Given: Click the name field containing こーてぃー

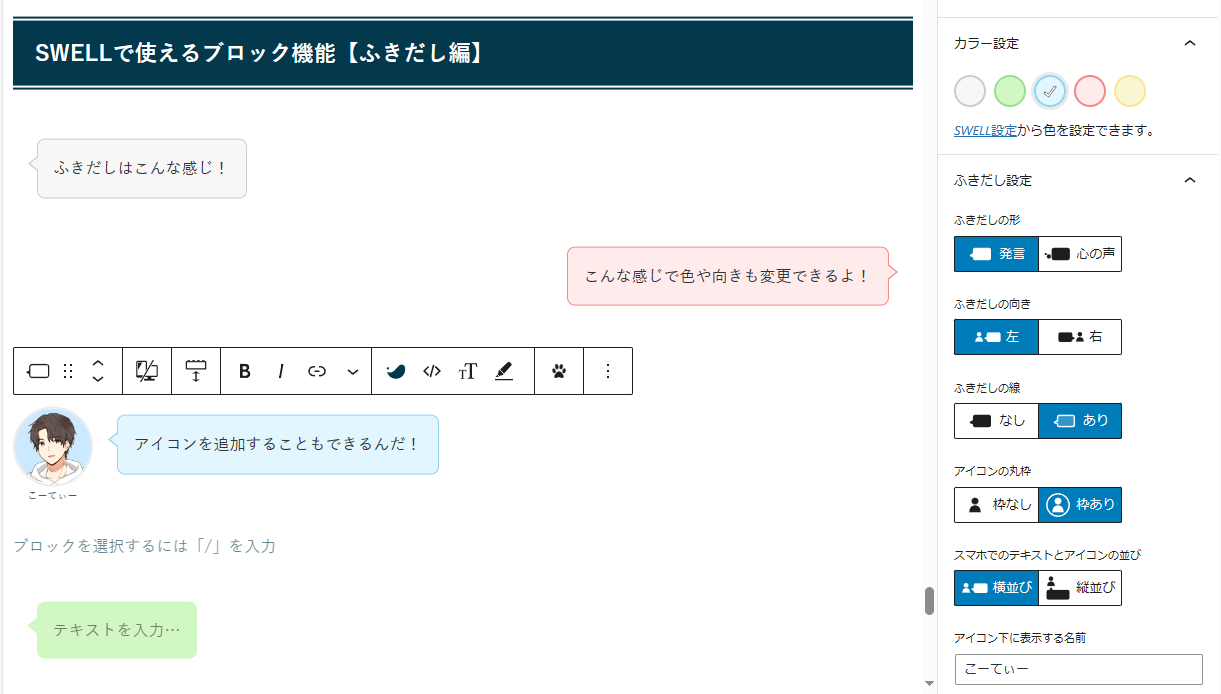Looking at the screenshot, I should pos(1078,669).
